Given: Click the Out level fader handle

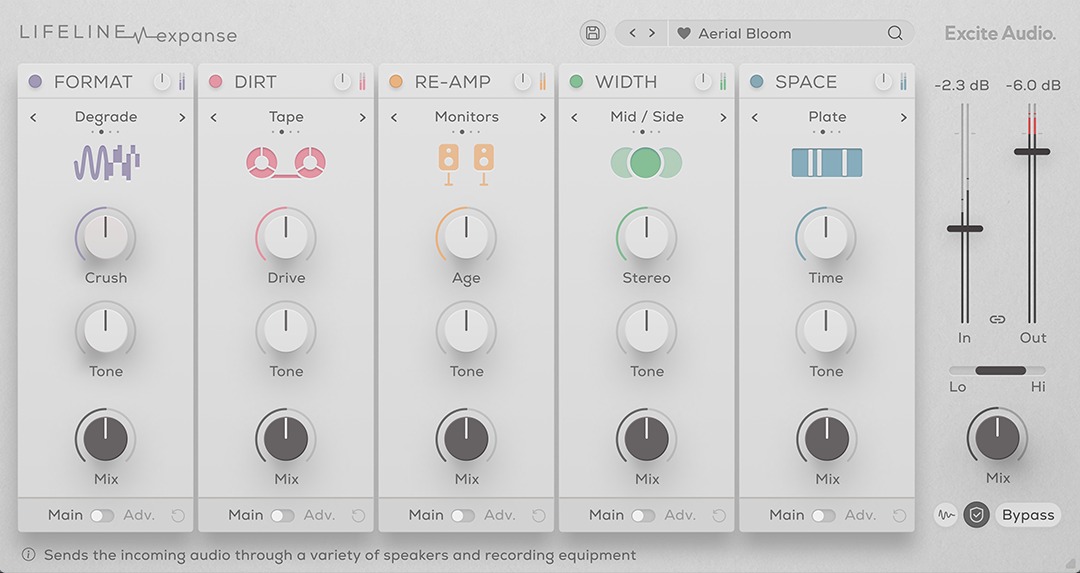Looking at the screenshot, I should tap(1032, 152).
